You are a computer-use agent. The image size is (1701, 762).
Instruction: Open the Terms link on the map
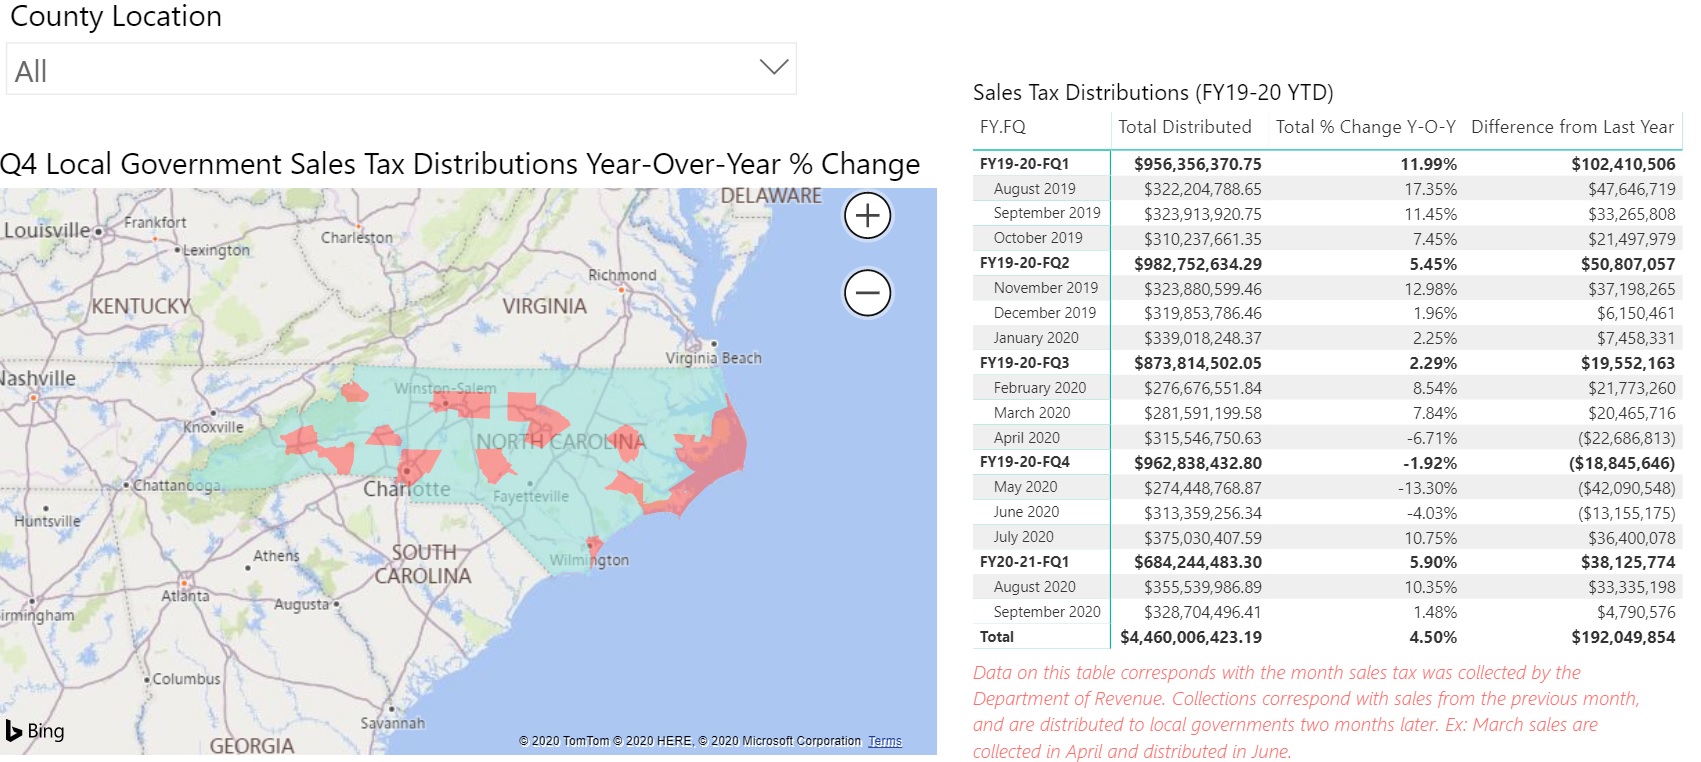[884, 741]
